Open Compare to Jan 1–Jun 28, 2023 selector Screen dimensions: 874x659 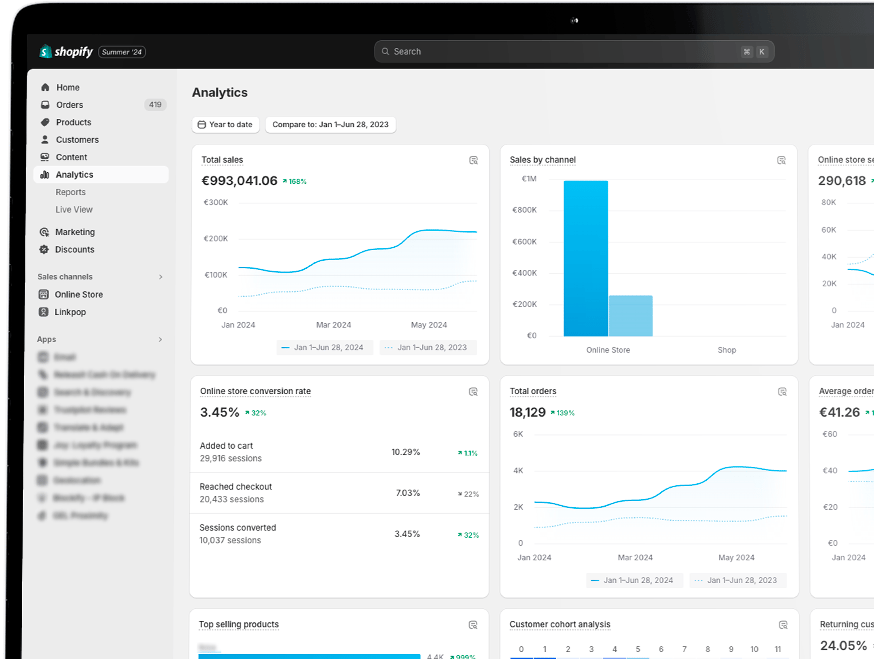tap(331, 124)
